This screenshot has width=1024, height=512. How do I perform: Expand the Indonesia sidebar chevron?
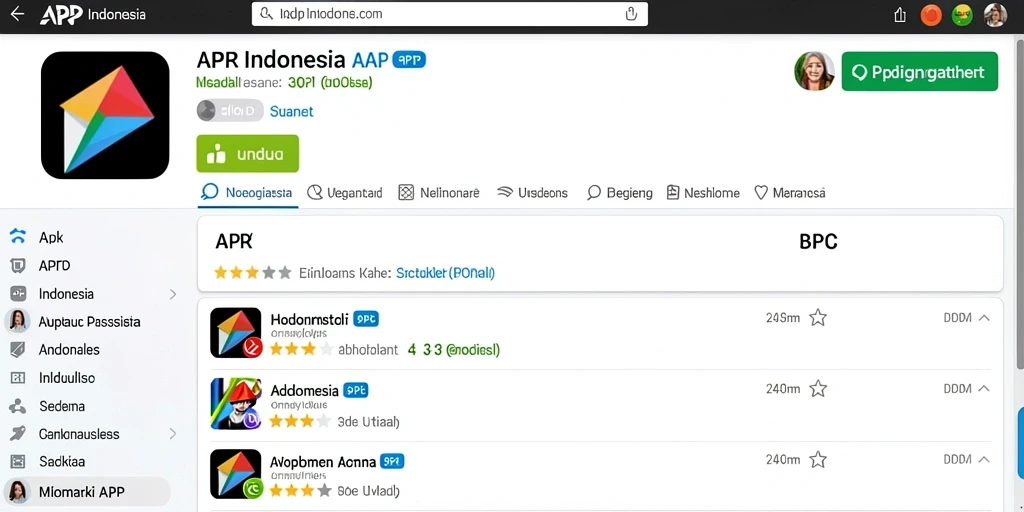pos(173,294)
